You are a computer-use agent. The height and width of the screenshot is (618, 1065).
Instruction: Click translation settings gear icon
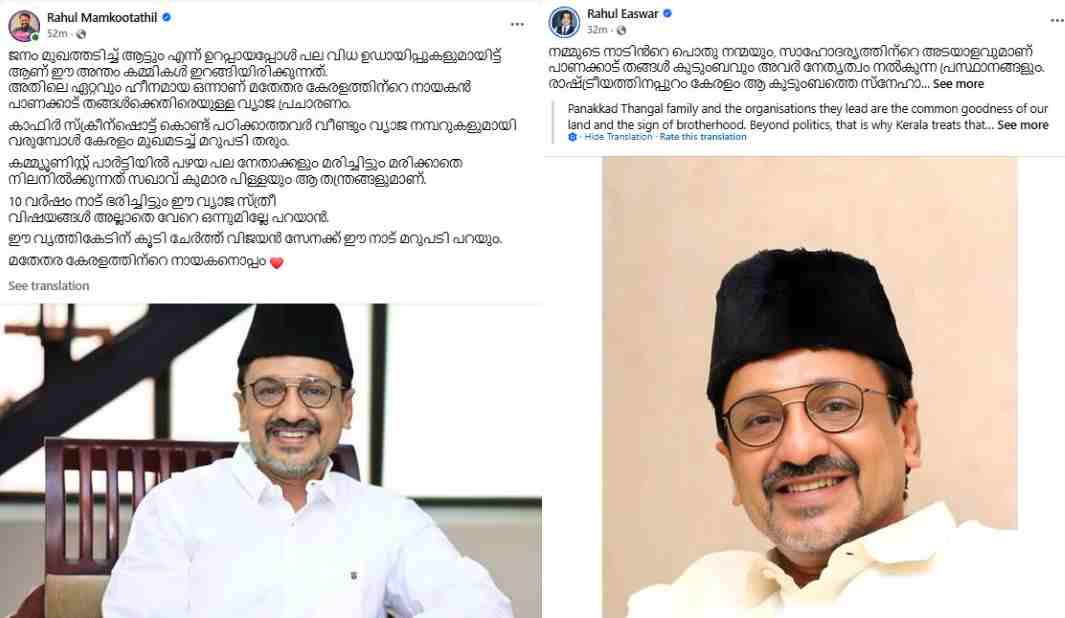click(573, 137)
